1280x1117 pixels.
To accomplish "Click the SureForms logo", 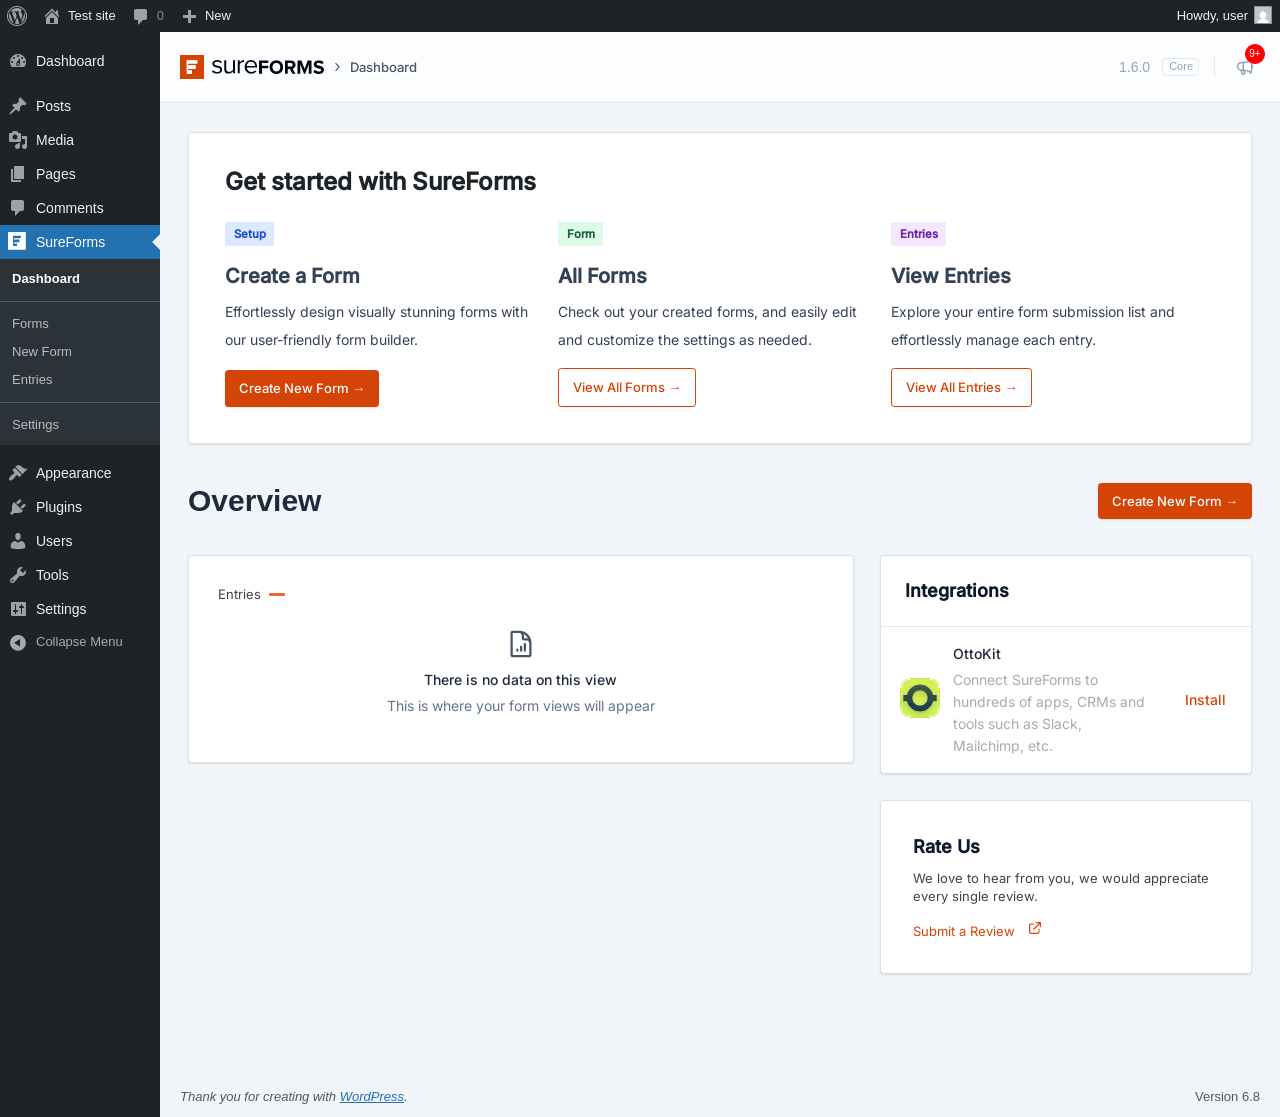I will 252,67.
